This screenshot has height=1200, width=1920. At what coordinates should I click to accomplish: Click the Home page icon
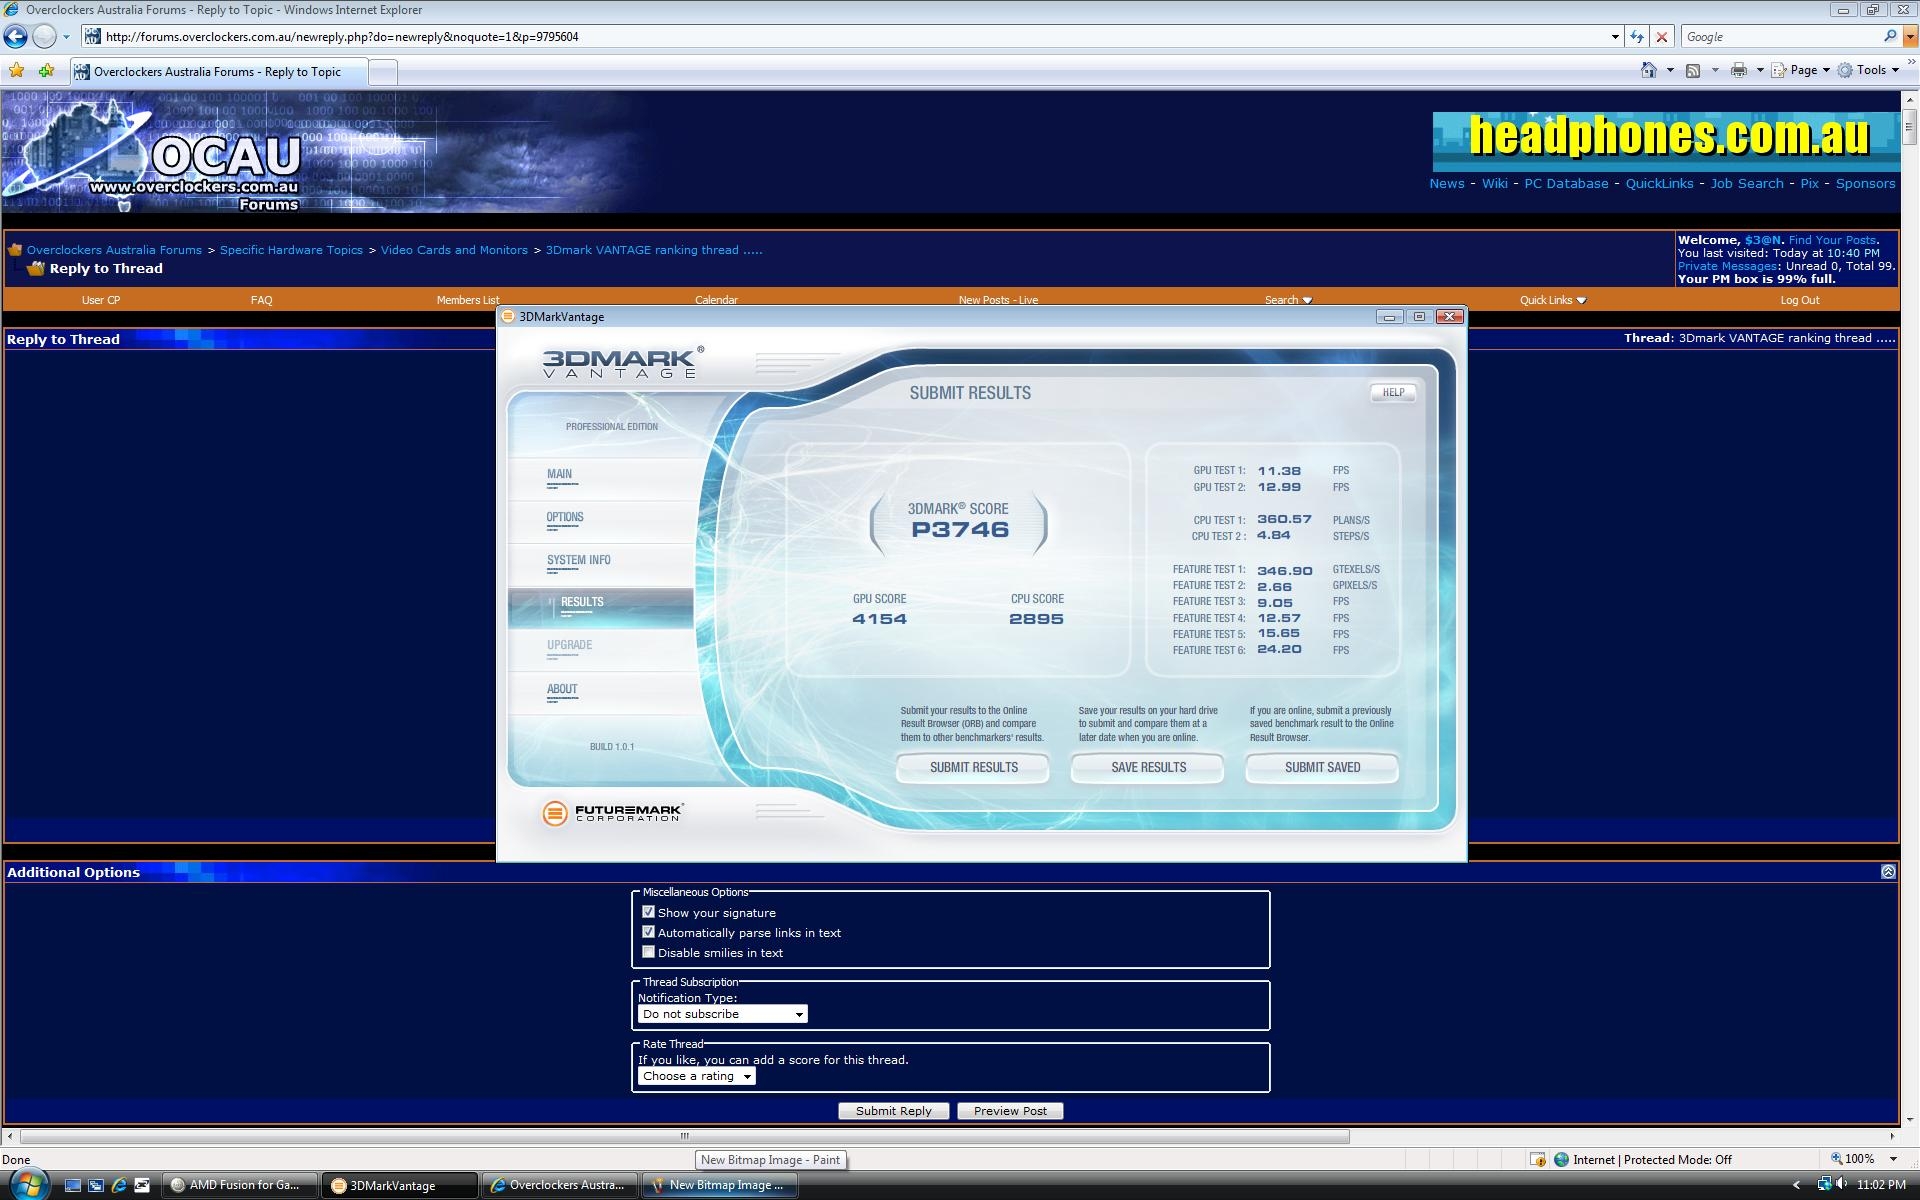tap(1648, 70)
